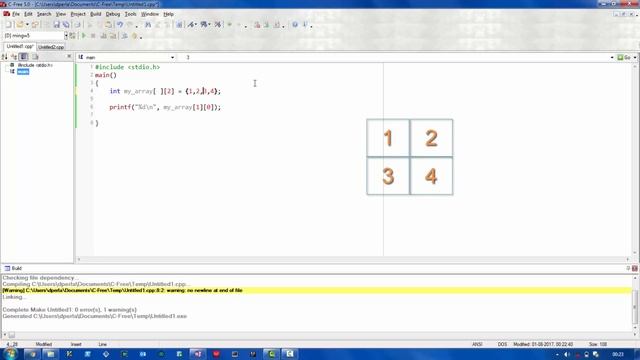Click 'Complete Make Untitled1' output line
640x360 pixels.
[x=70, y=310]
